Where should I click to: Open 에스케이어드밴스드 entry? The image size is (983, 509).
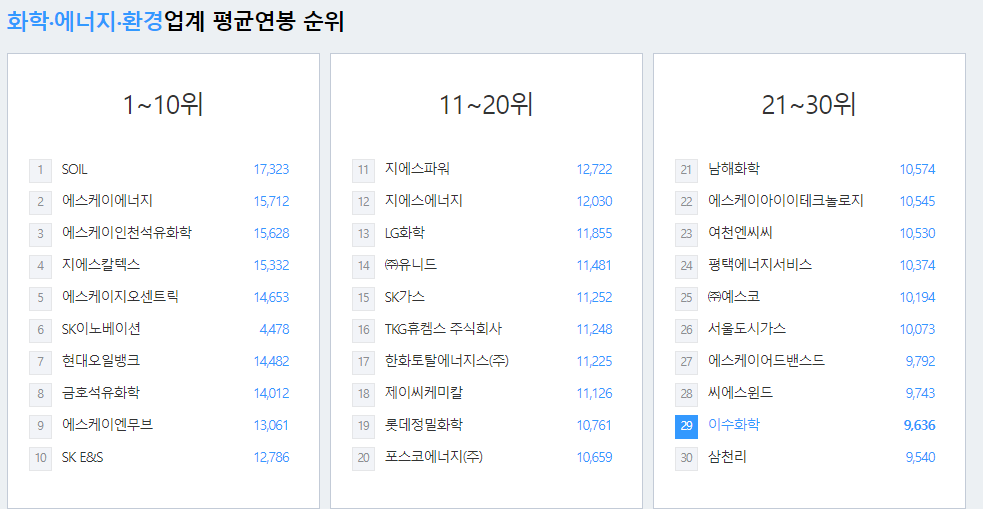tap(766, 361)
